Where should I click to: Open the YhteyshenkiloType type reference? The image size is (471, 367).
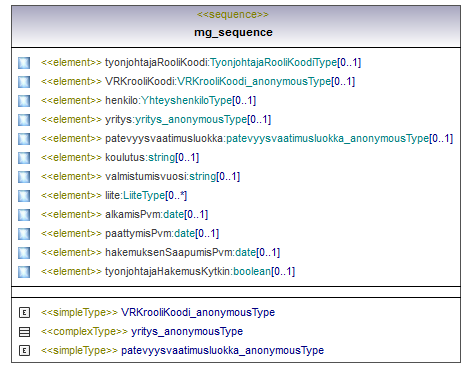(x=187, y=100)
